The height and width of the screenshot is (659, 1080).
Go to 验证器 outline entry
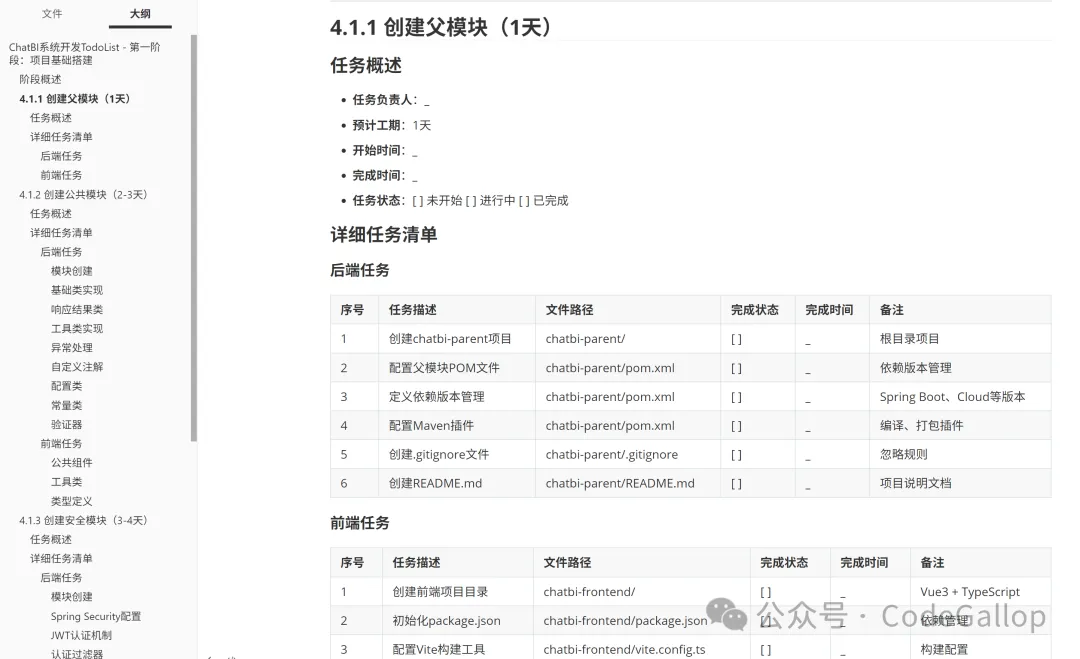click(x=66, y=424)
